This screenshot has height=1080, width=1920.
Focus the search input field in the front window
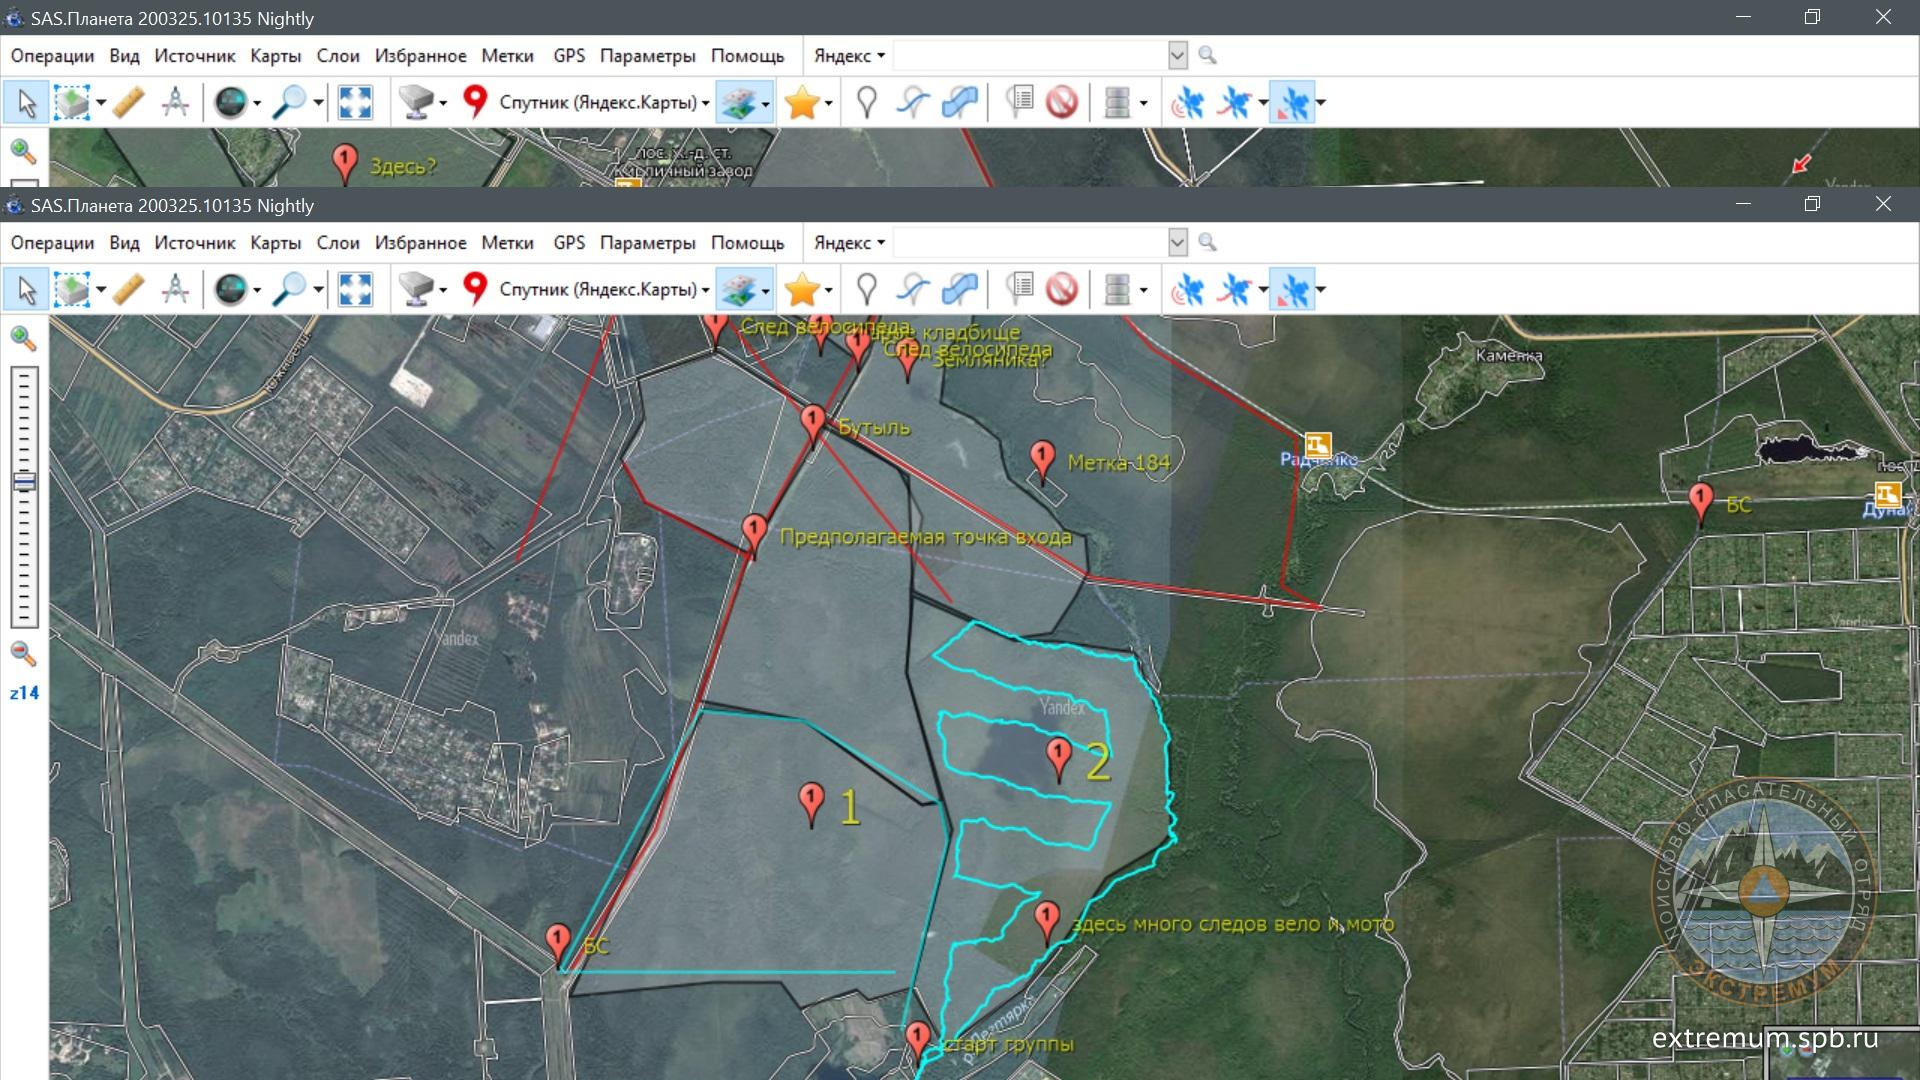click(x=1030, y=242)
